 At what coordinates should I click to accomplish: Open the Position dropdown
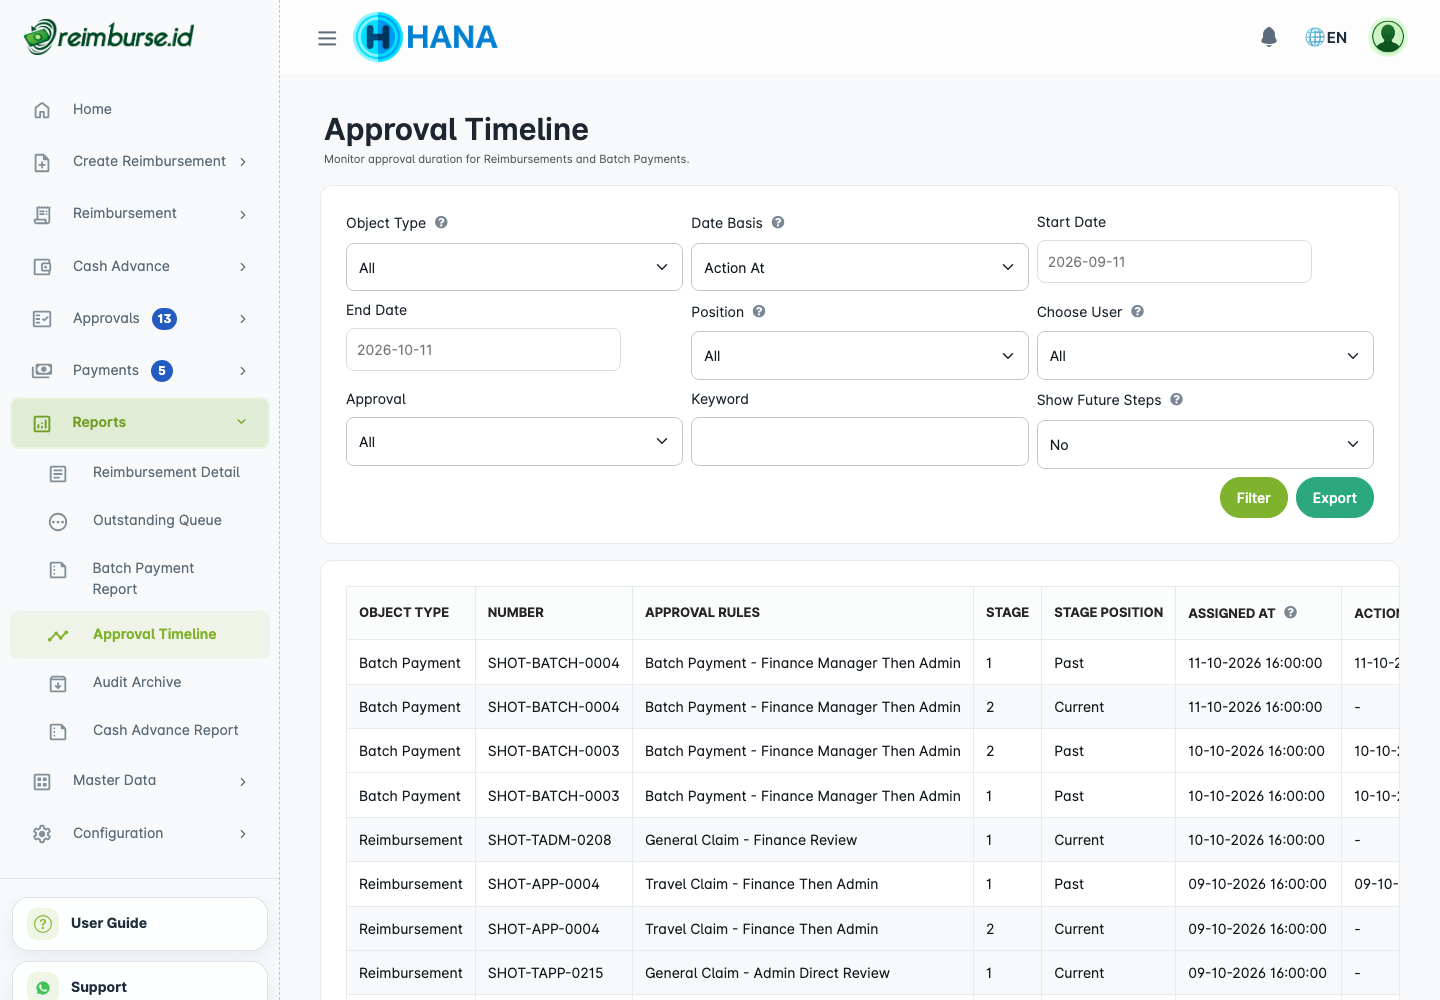(860, 355)
